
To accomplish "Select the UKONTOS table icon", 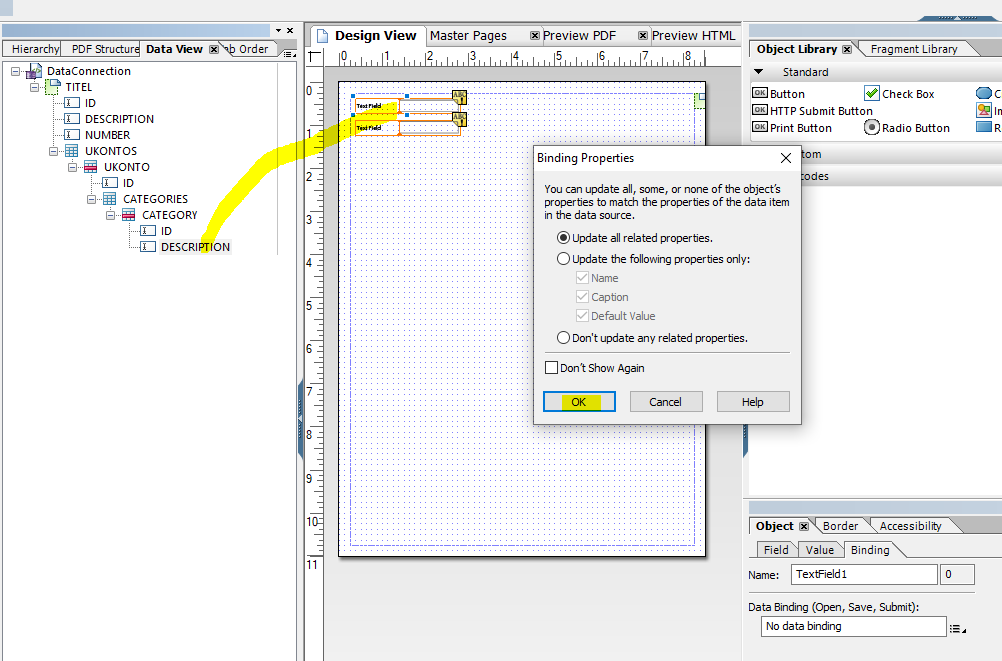I will click(72, 151).
